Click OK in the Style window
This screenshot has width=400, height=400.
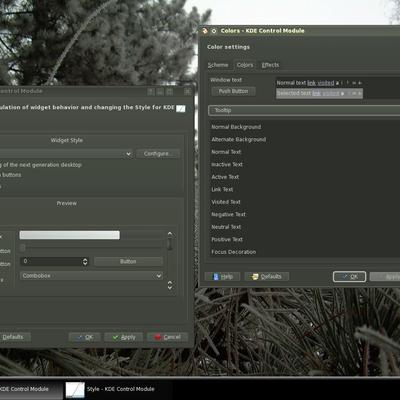click(85, 337)
